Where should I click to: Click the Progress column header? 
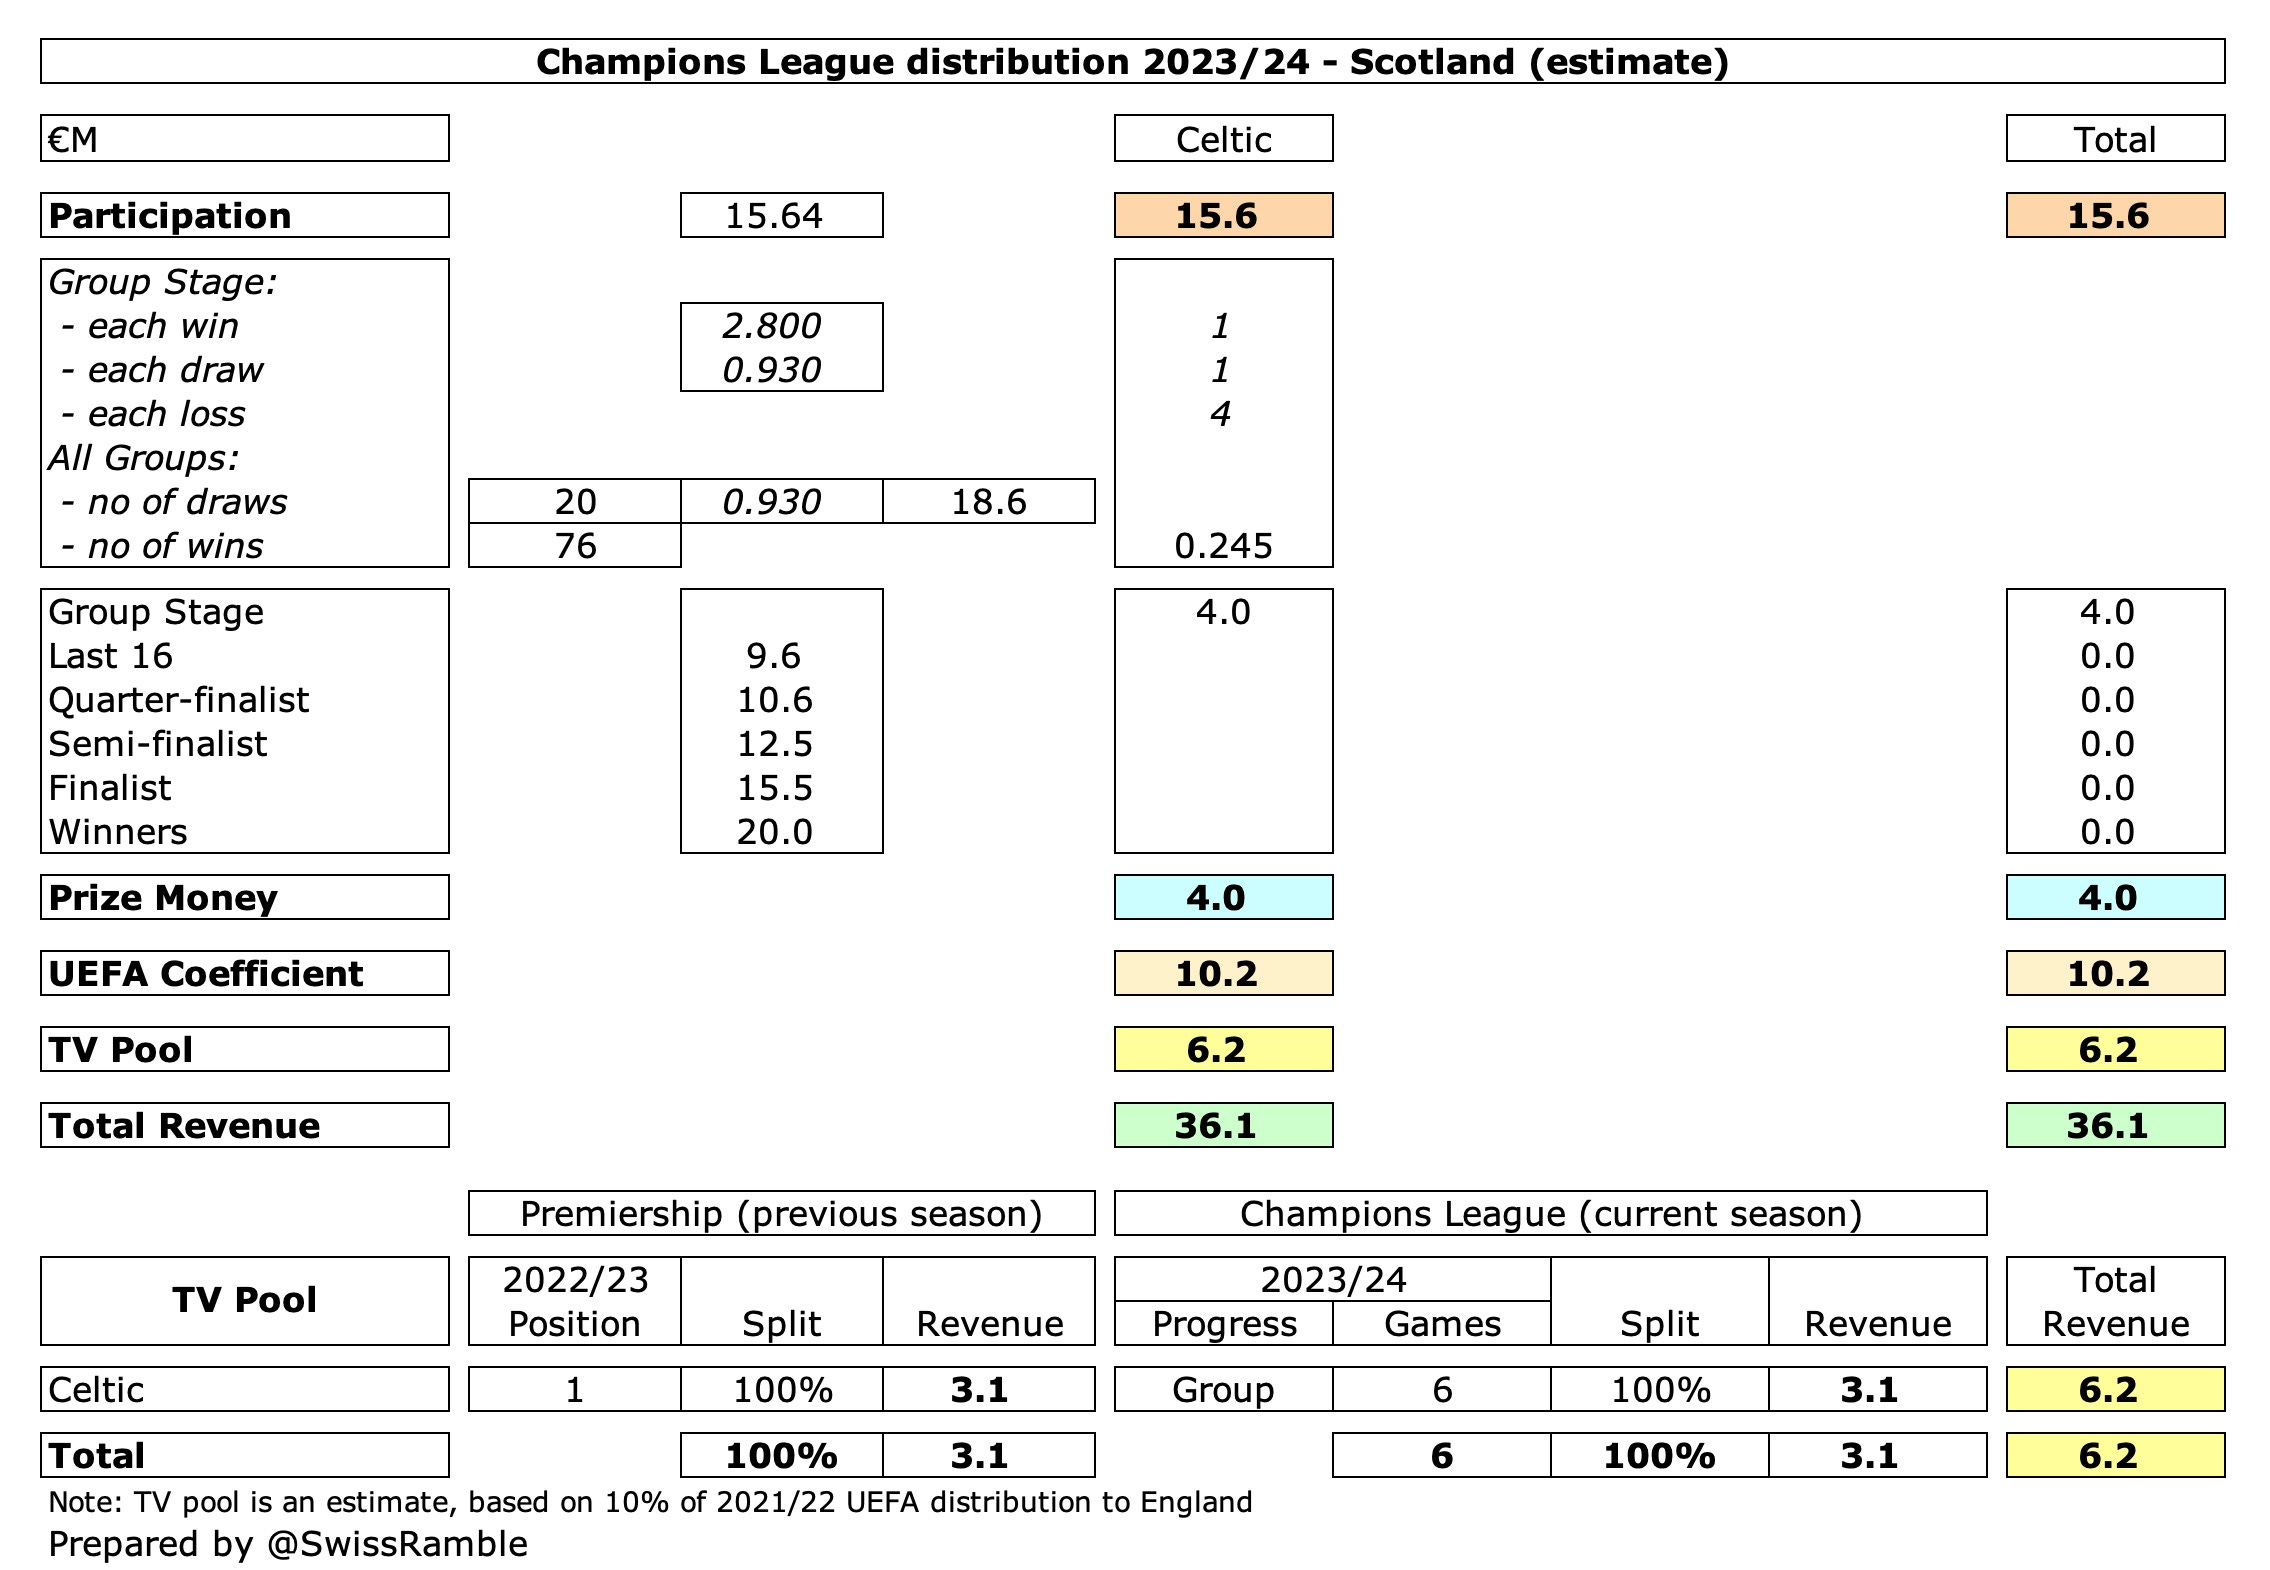(1224, 1324)
